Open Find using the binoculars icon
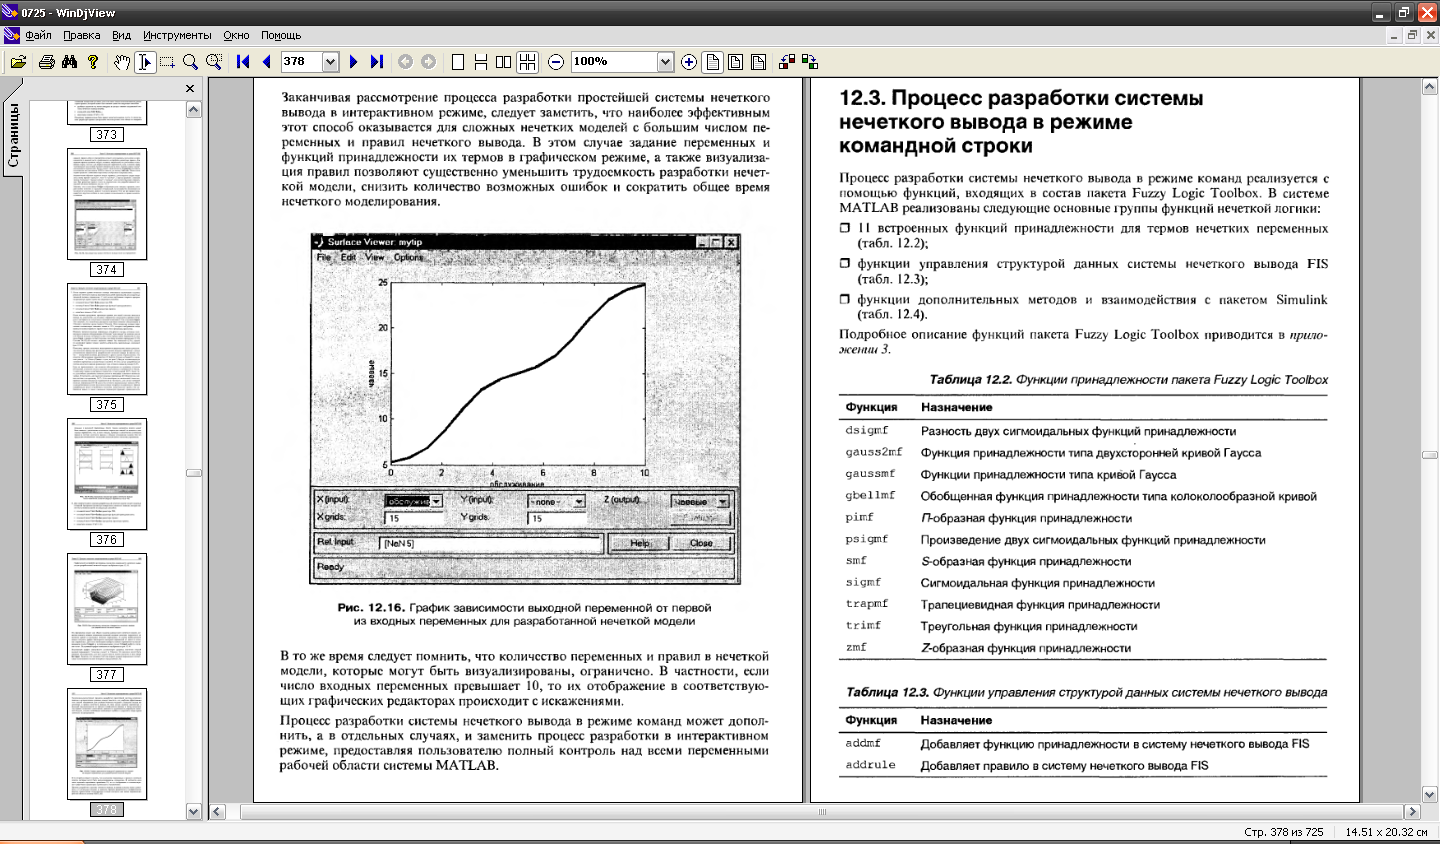Image resolution: width=1440 pixels, height=844 pixels. [69, 62]
